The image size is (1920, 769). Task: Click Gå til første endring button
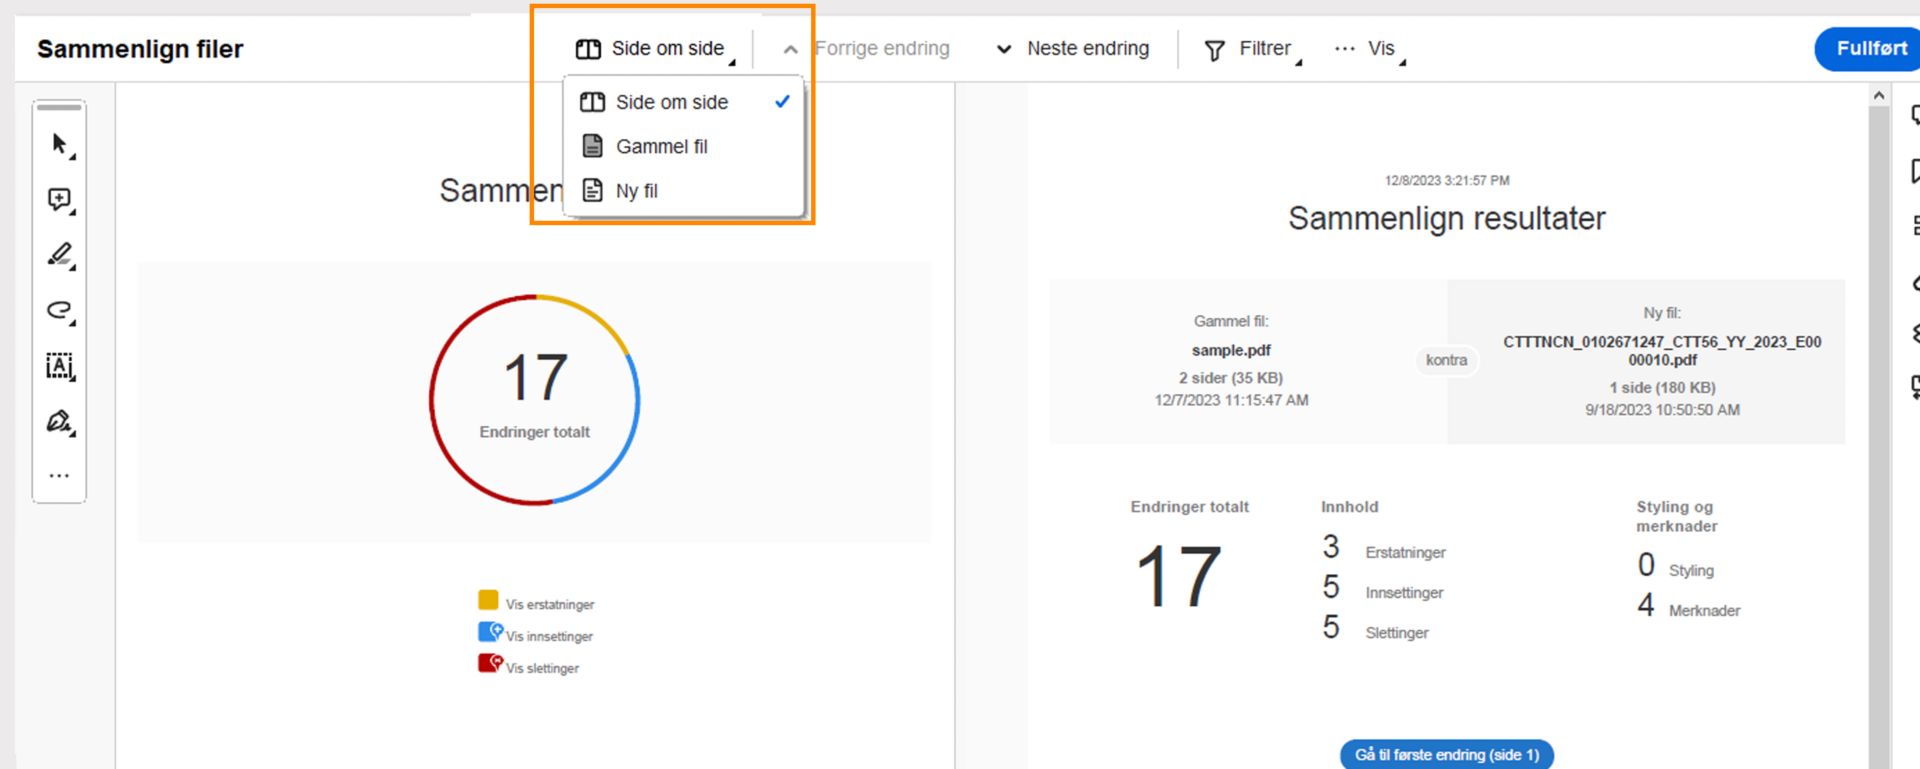[1446, 755]
